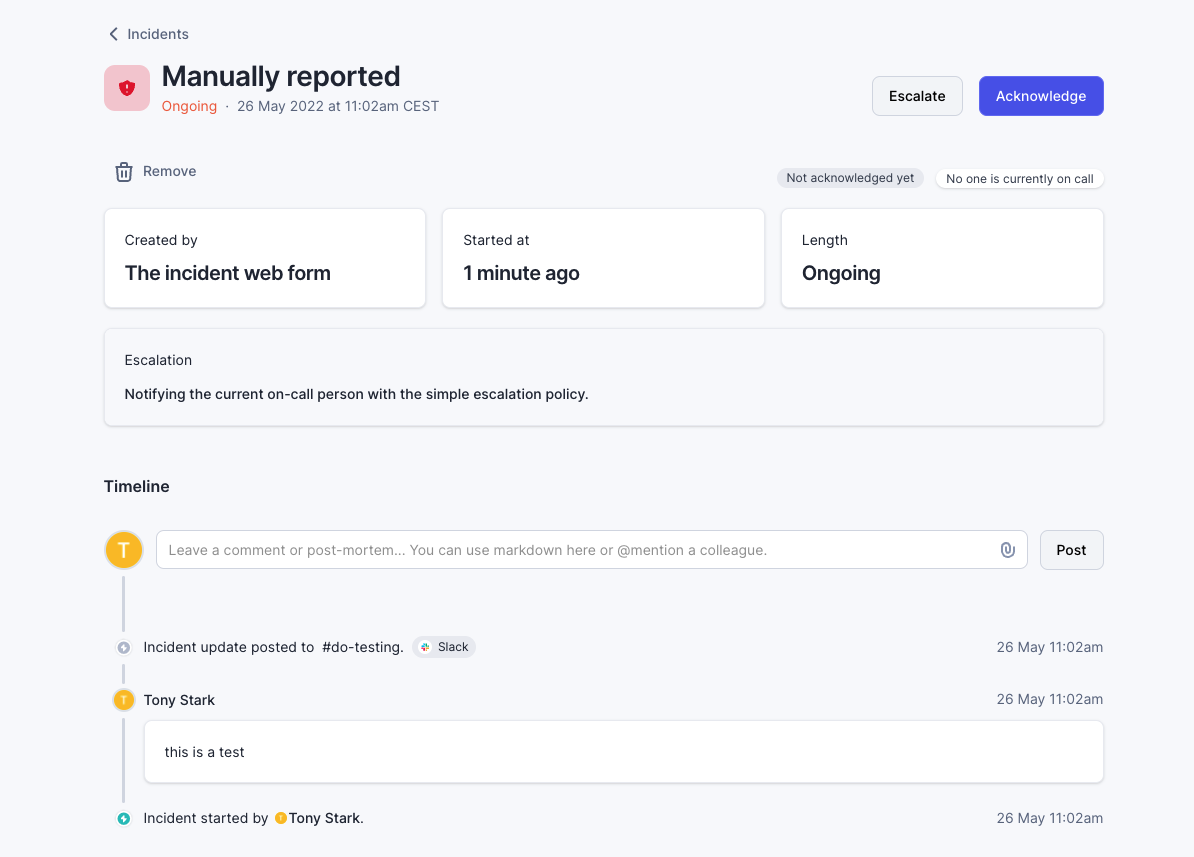This screenshot has height=857, width=1194.
Task: Click the green incident started icon
Action: tap(124, 819)
